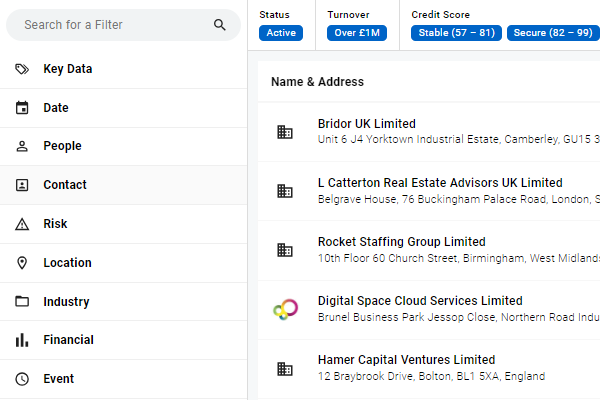
Task: Click the Date calendar icon
Action: pos(22,108)
